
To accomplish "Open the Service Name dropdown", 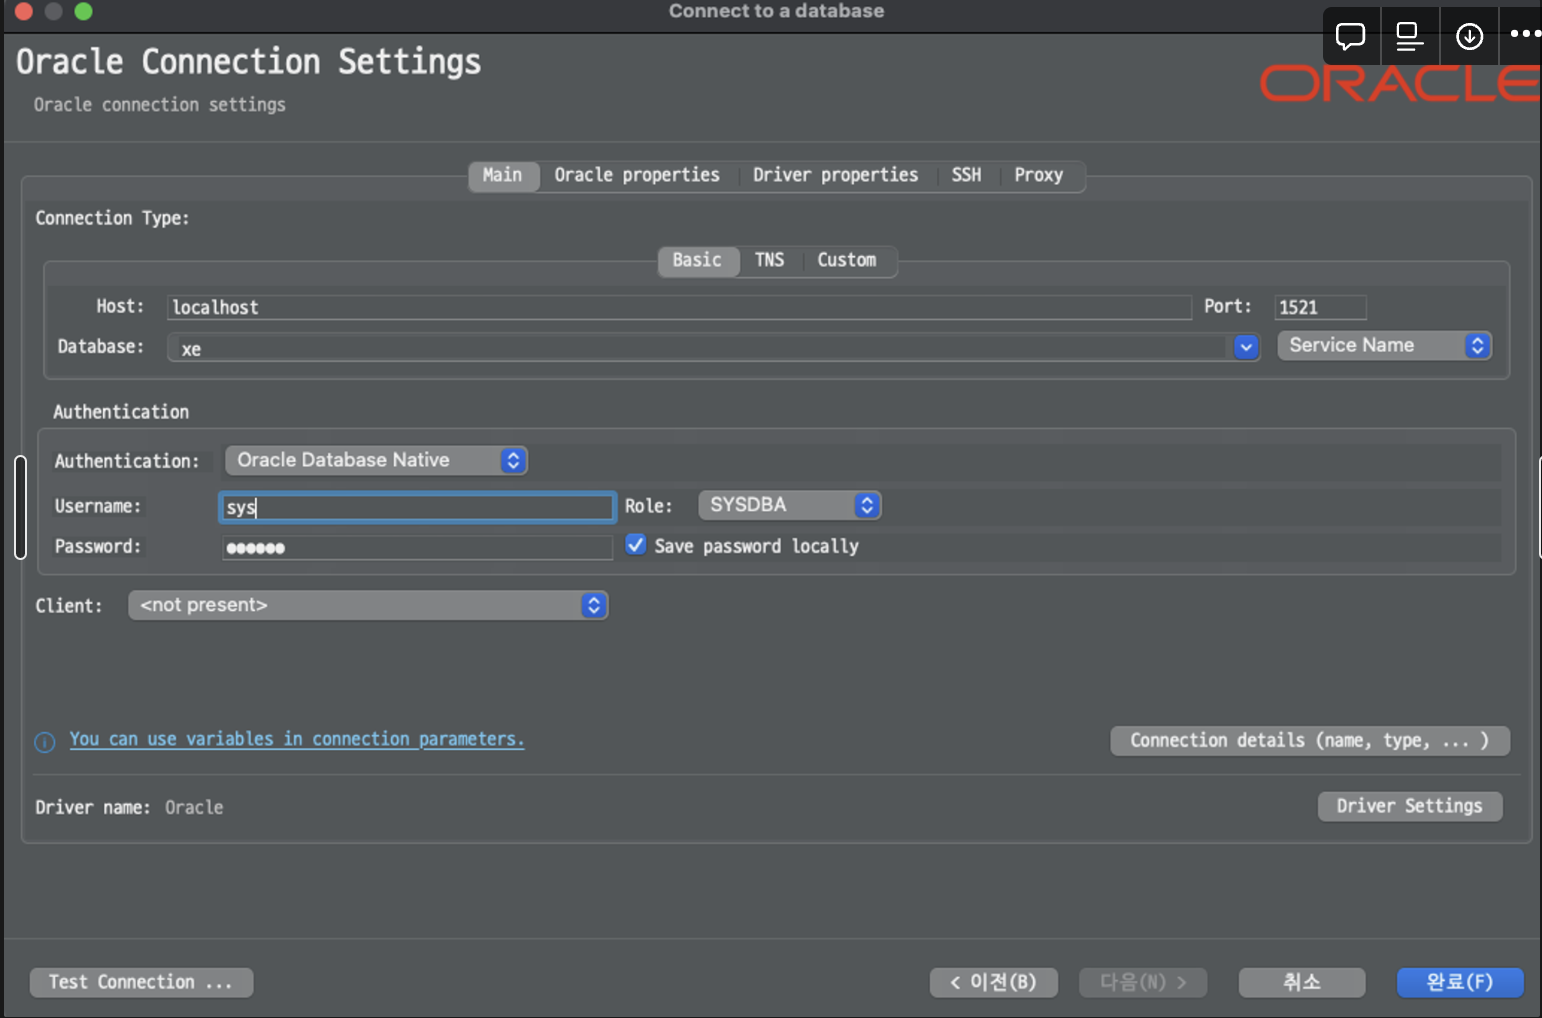I will point(1384,345).
